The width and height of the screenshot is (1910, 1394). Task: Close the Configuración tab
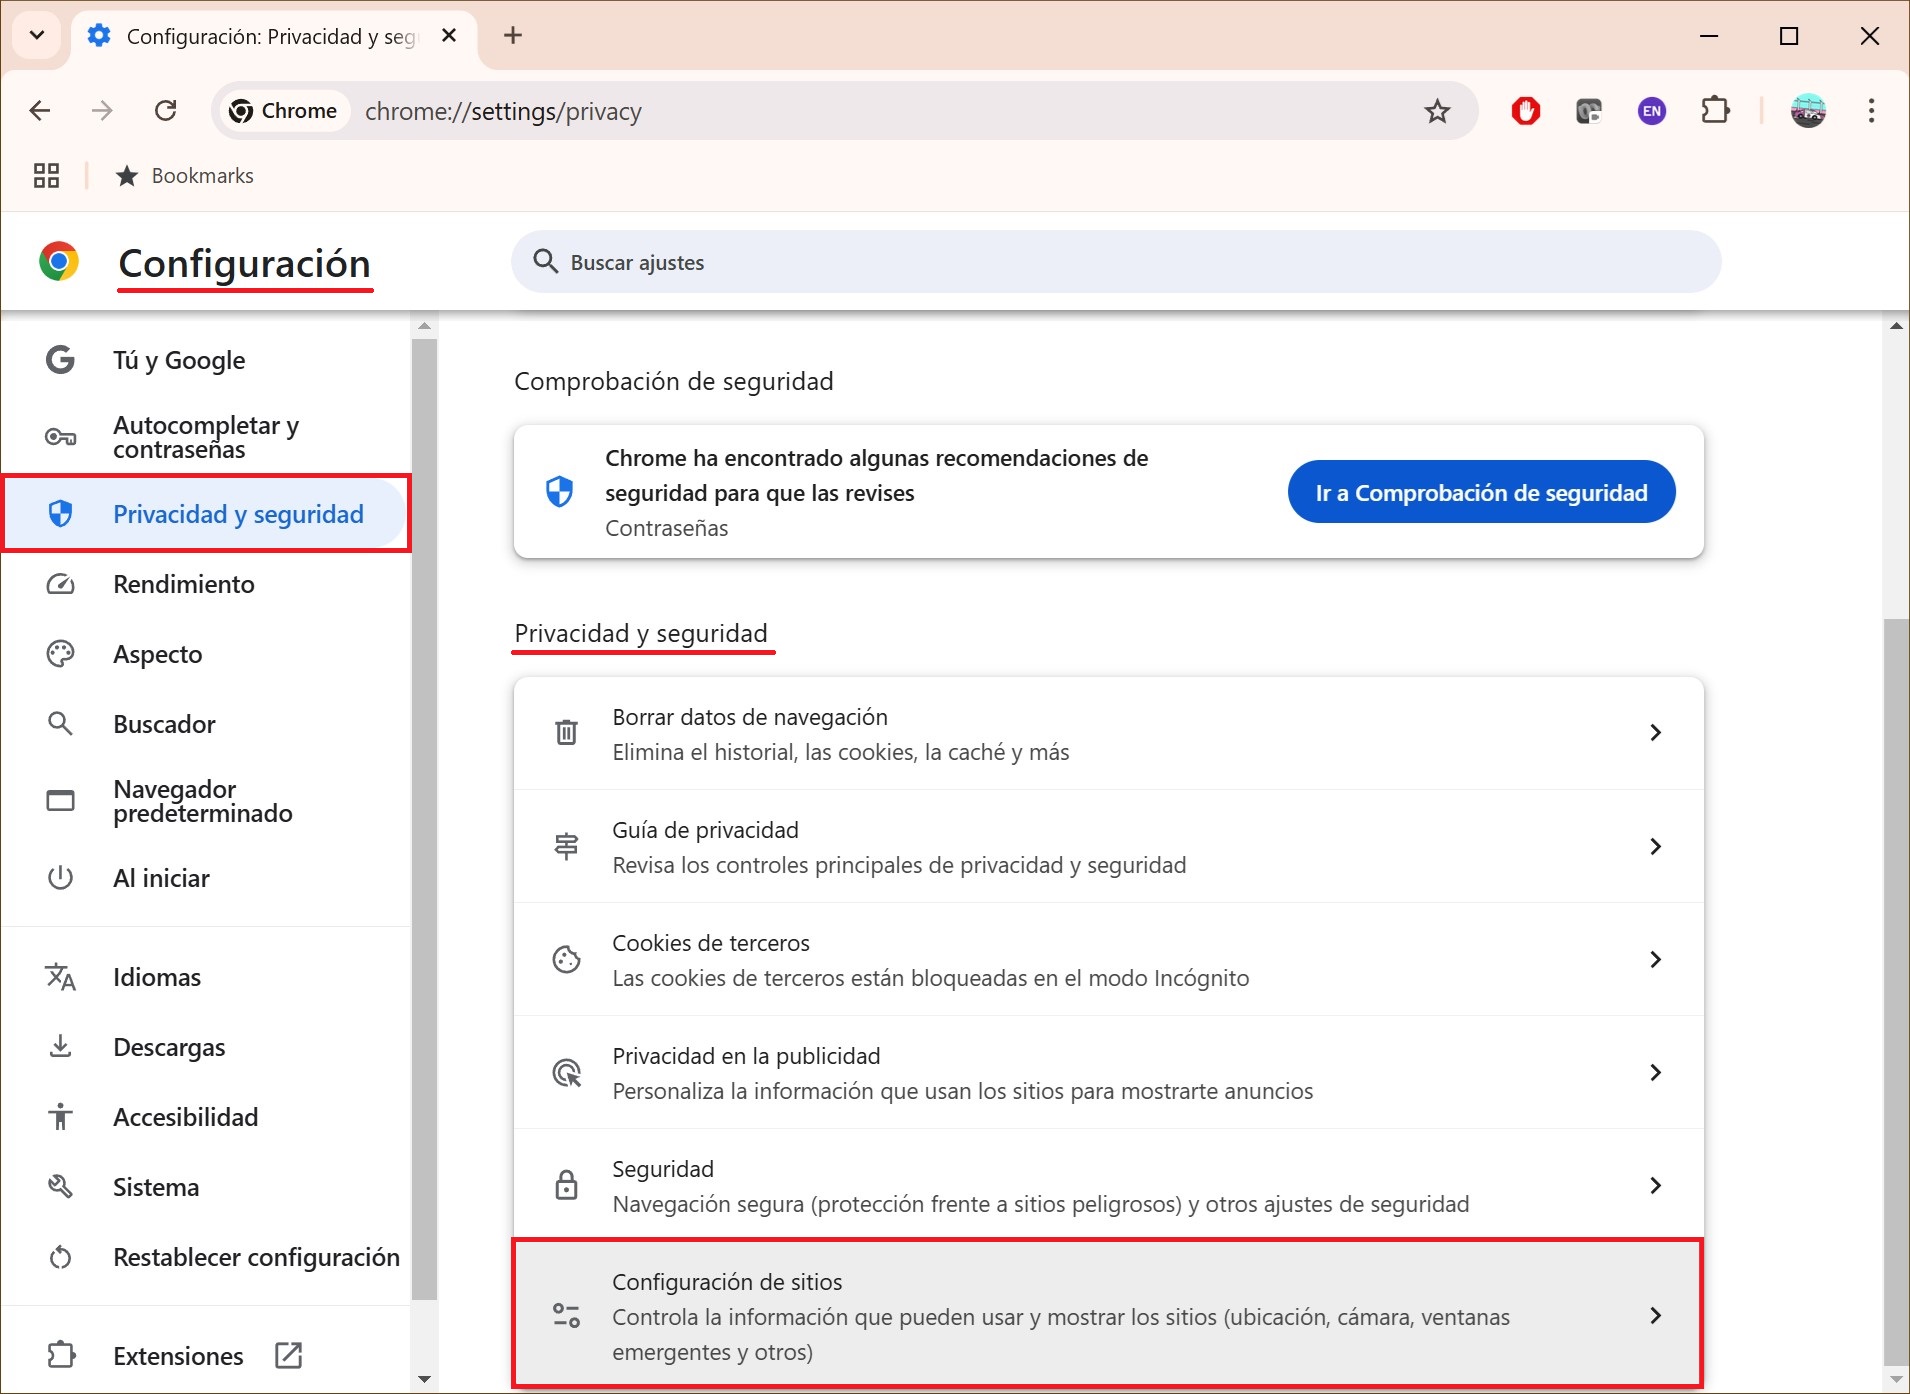tap(449, 36)
